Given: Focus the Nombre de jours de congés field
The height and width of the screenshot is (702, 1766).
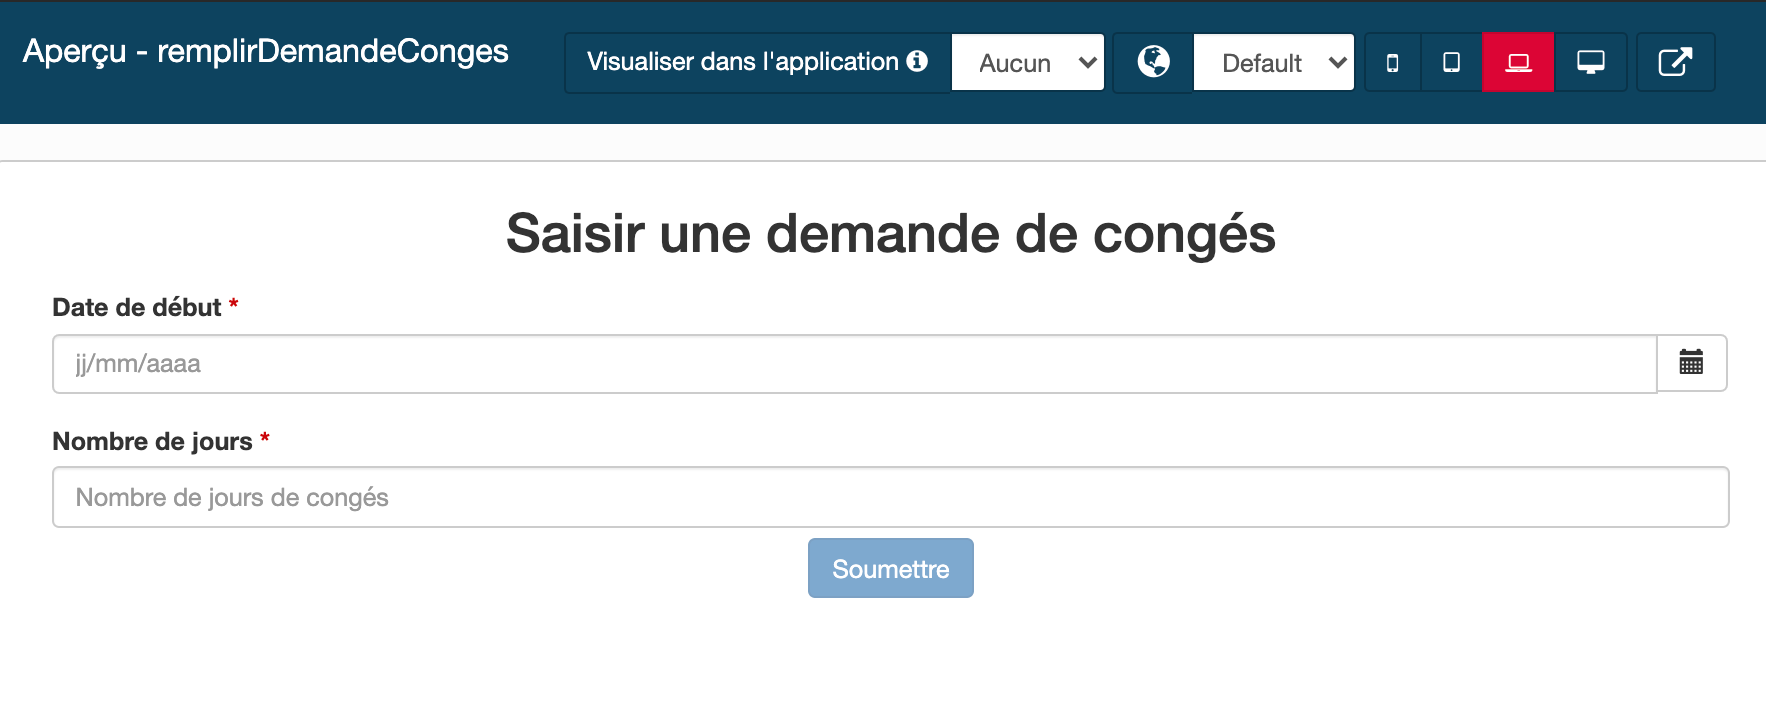Looking at the screenshot, I should click(891, 497).
